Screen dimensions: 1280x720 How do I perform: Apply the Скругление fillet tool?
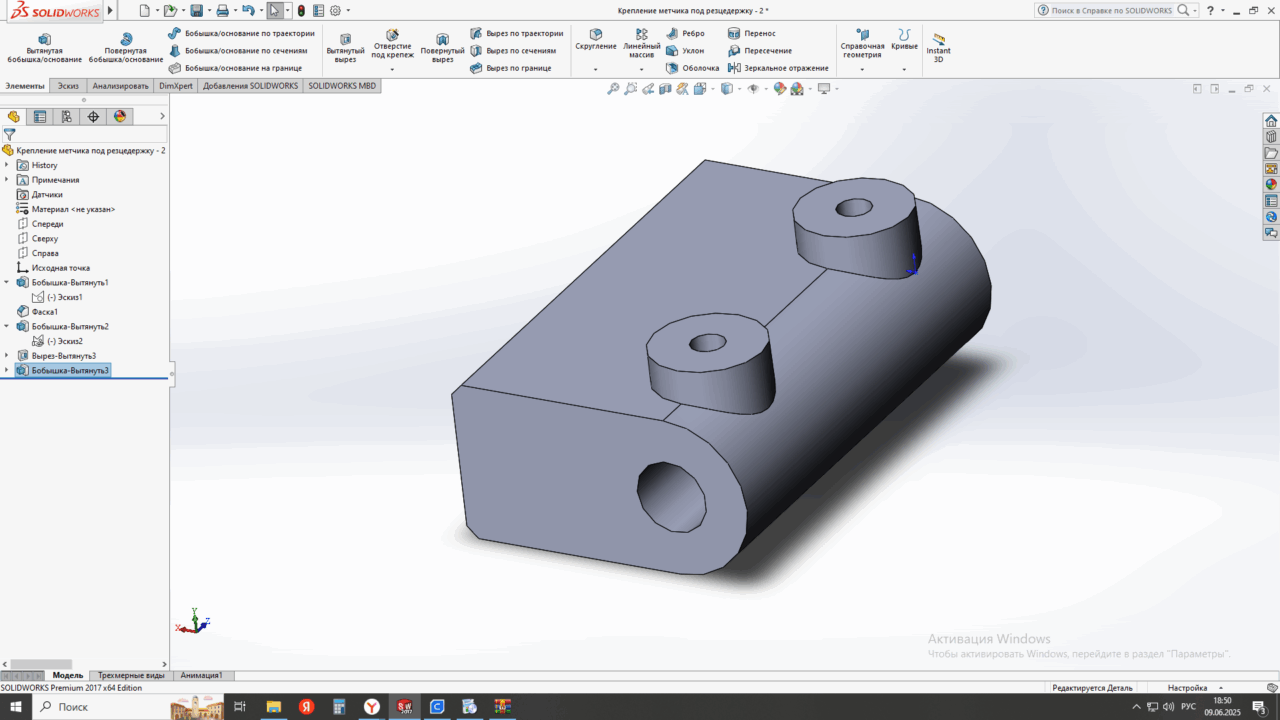point(596,40)
